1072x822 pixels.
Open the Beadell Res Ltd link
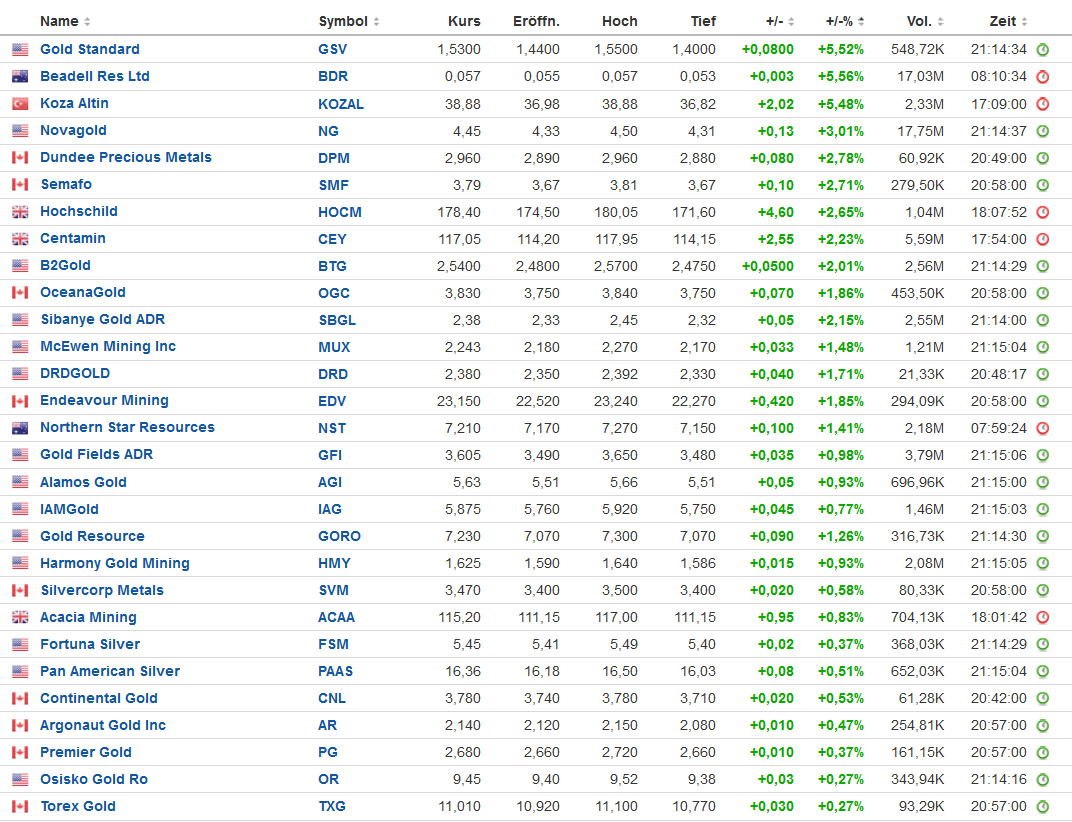94,76
